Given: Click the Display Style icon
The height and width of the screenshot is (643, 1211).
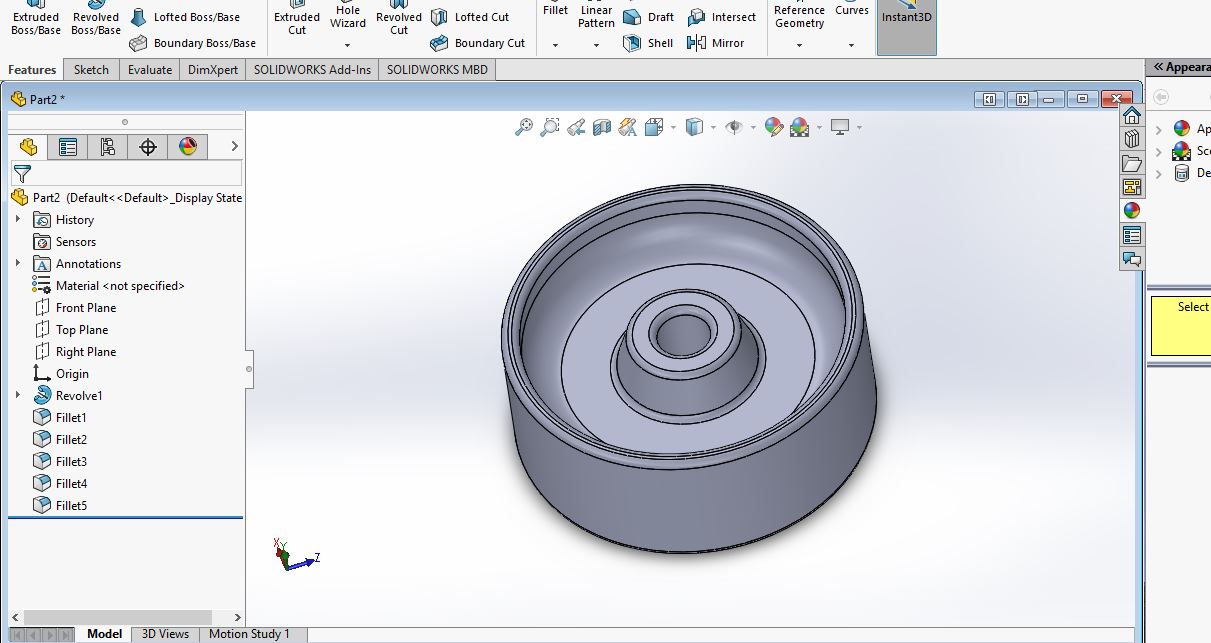Looking at the screenshot, I should (x=694, y=127).
